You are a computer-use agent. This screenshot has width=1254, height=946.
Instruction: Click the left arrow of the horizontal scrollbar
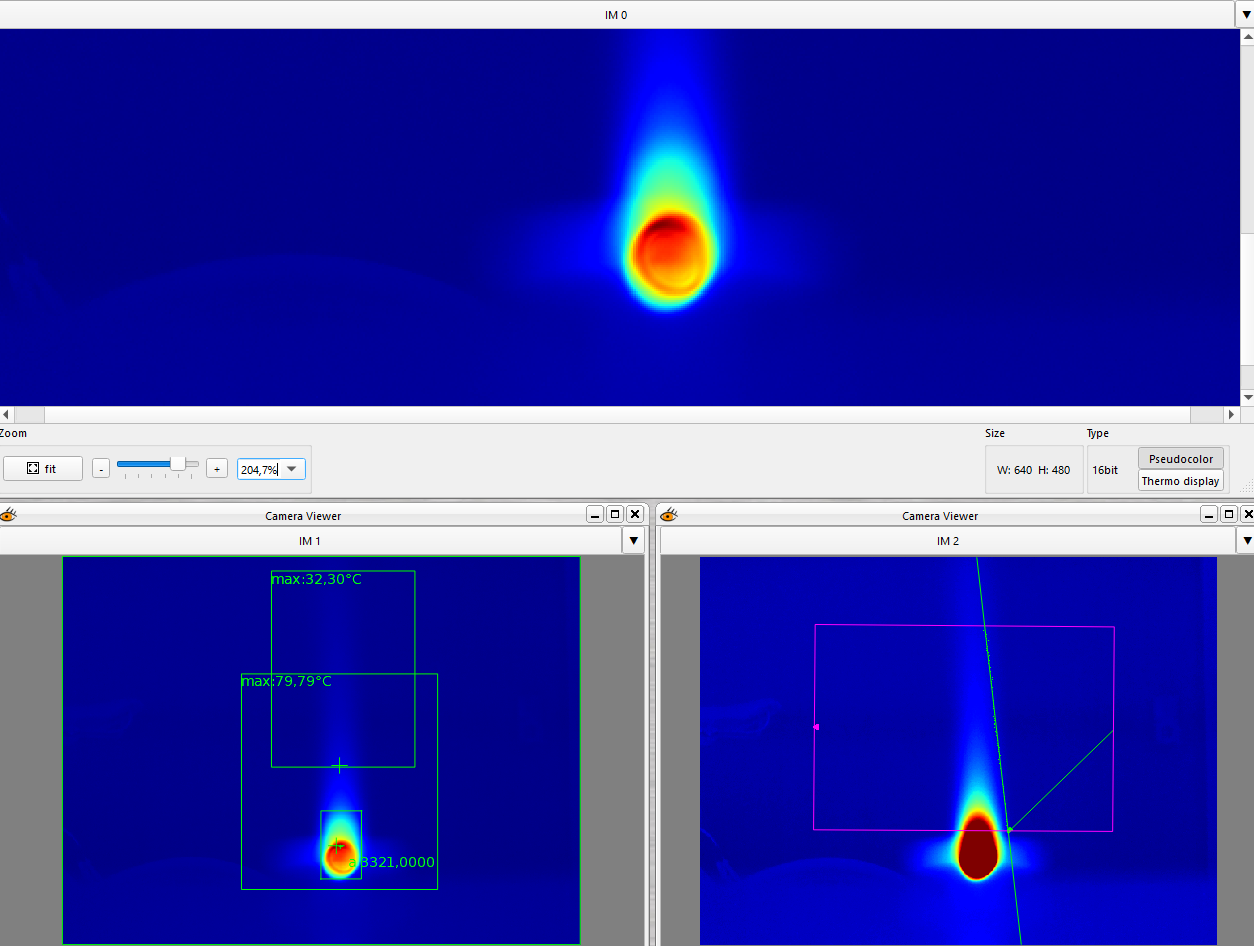[5, 414]
